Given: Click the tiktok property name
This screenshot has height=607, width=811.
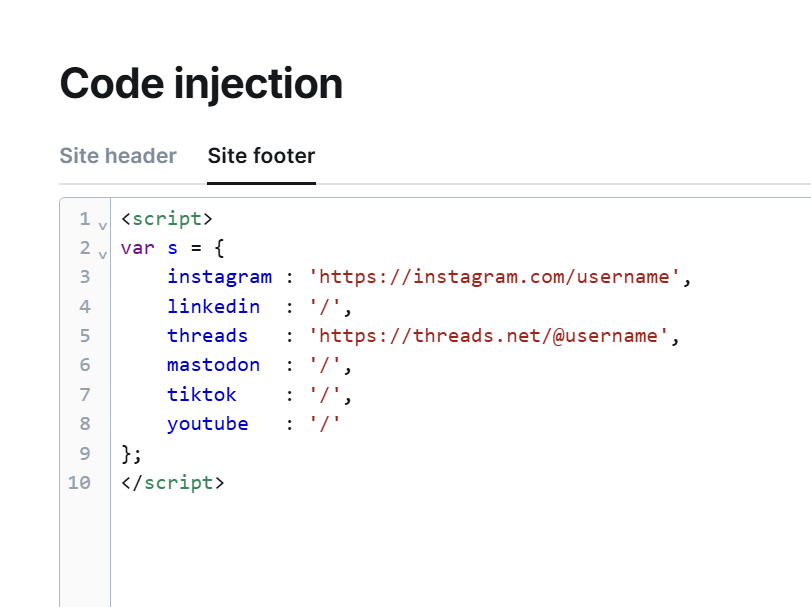Looking at the screenshot, I should 201,394.
